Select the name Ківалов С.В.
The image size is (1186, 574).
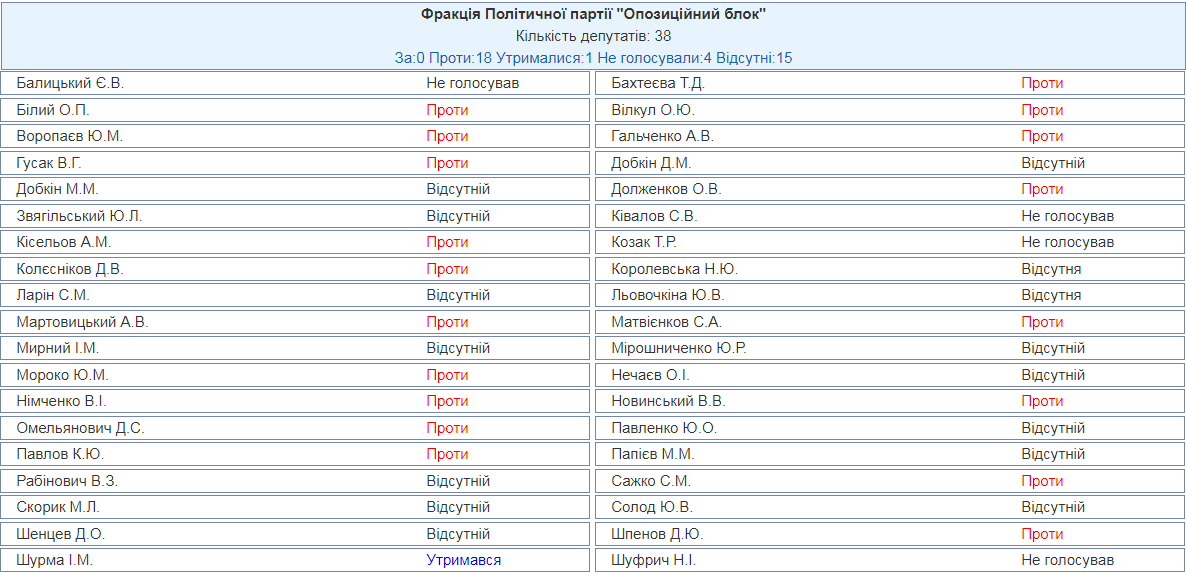(x=654, y=216)
